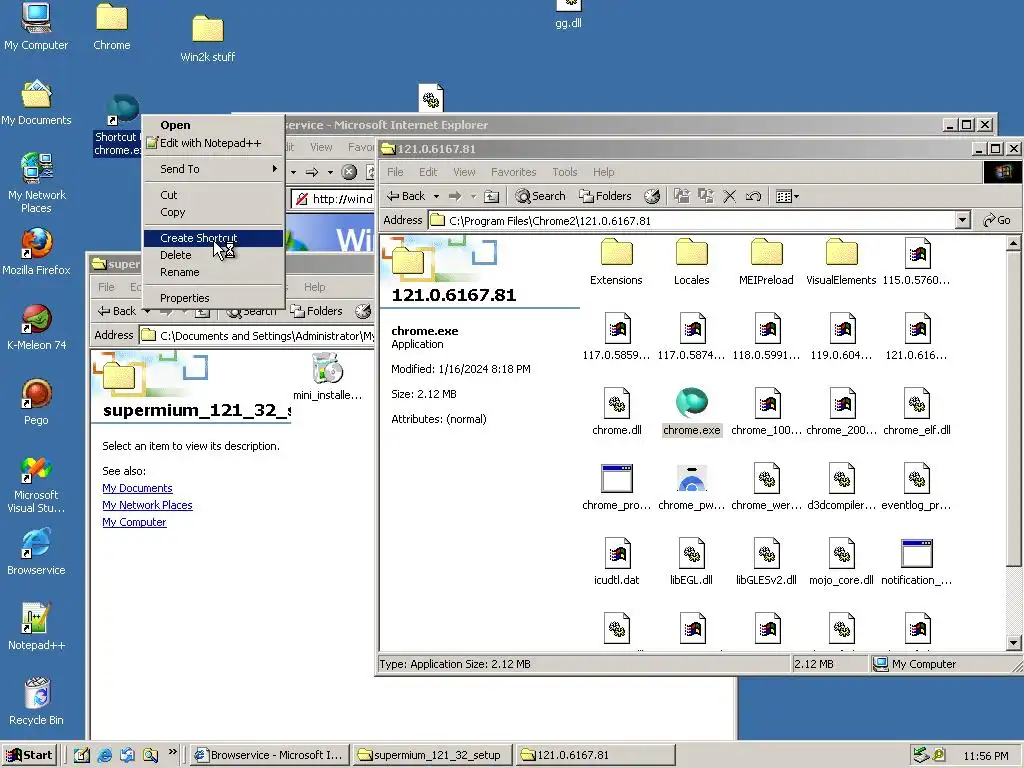The height and width of the screenshot is (768, 1024).
Task: Open the Recycle Bin
Action: coord(36,702)
